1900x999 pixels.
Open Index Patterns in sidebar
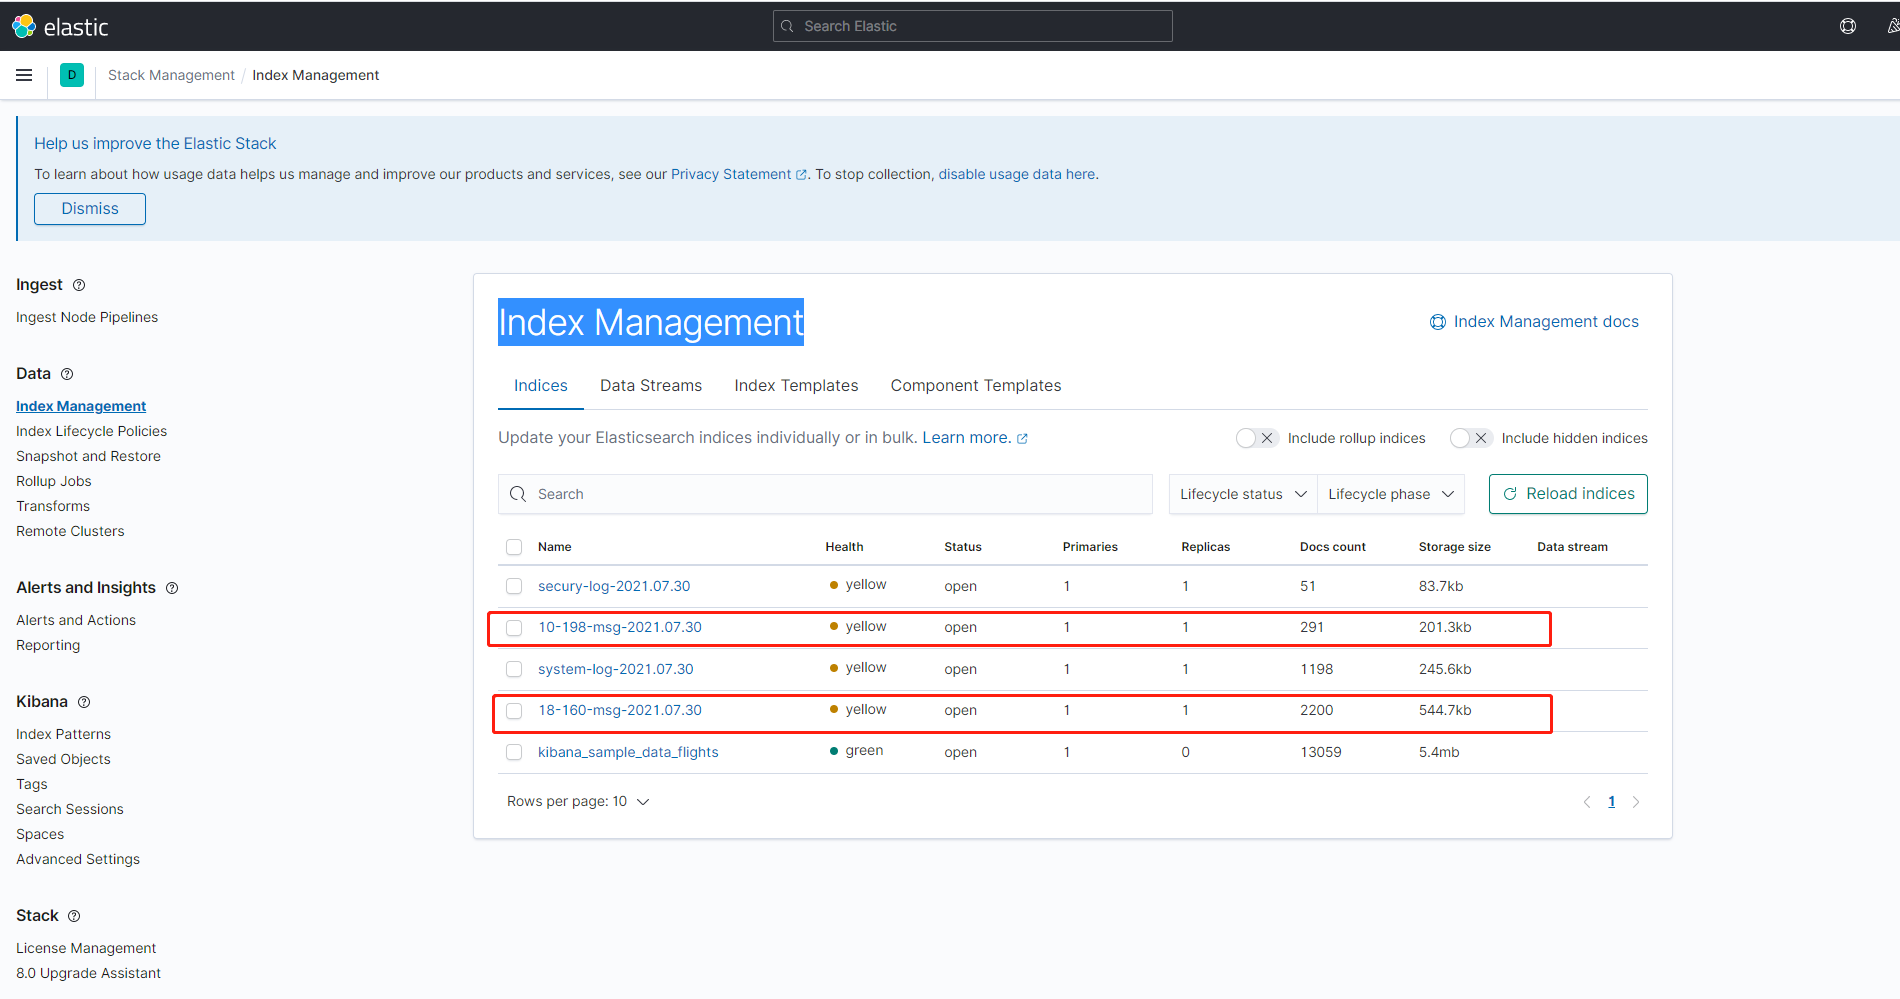[x=63, y=734]
